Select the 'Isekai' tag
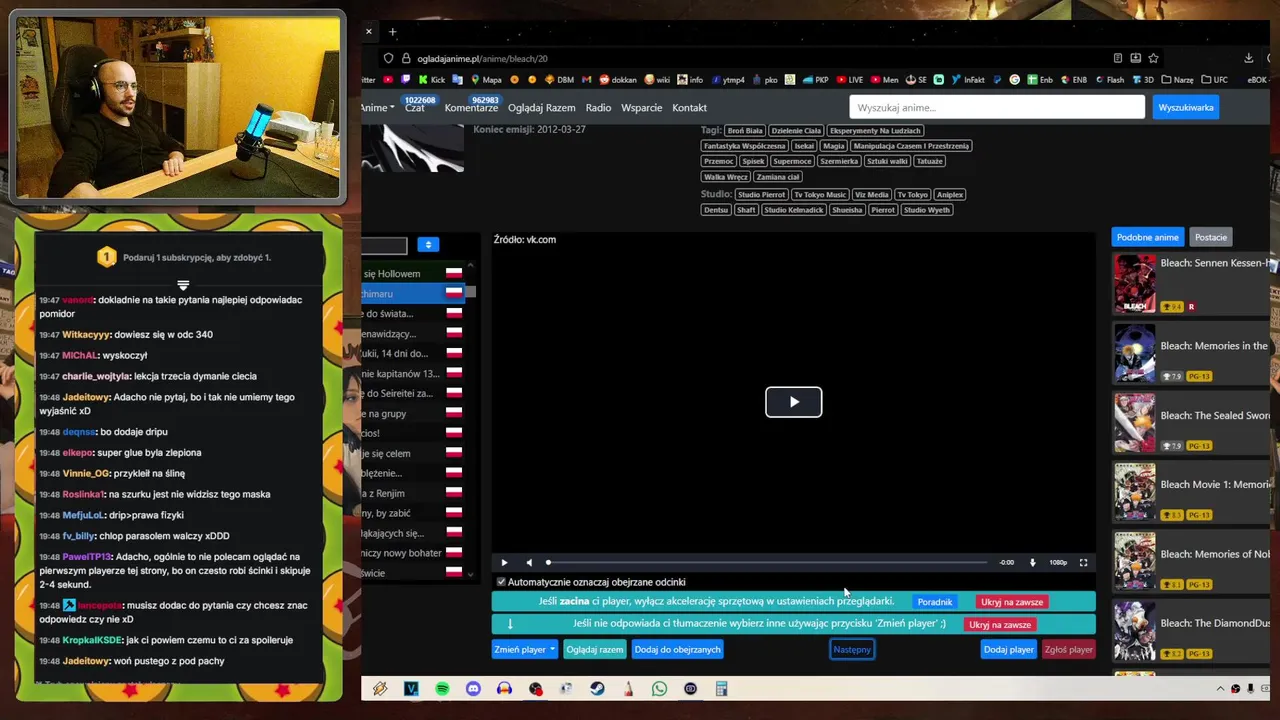Viewport: 1280px width, 720px height. click(x=804, y=146)
